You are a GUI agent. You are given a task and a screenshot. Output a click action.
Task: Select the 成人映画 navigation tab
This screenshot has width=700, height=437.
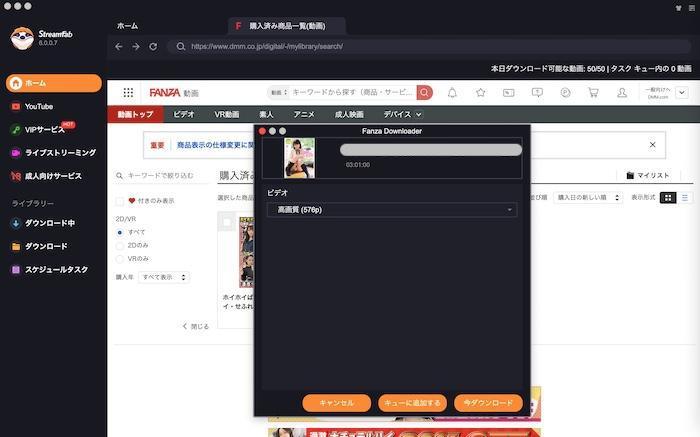coord(349,114)
